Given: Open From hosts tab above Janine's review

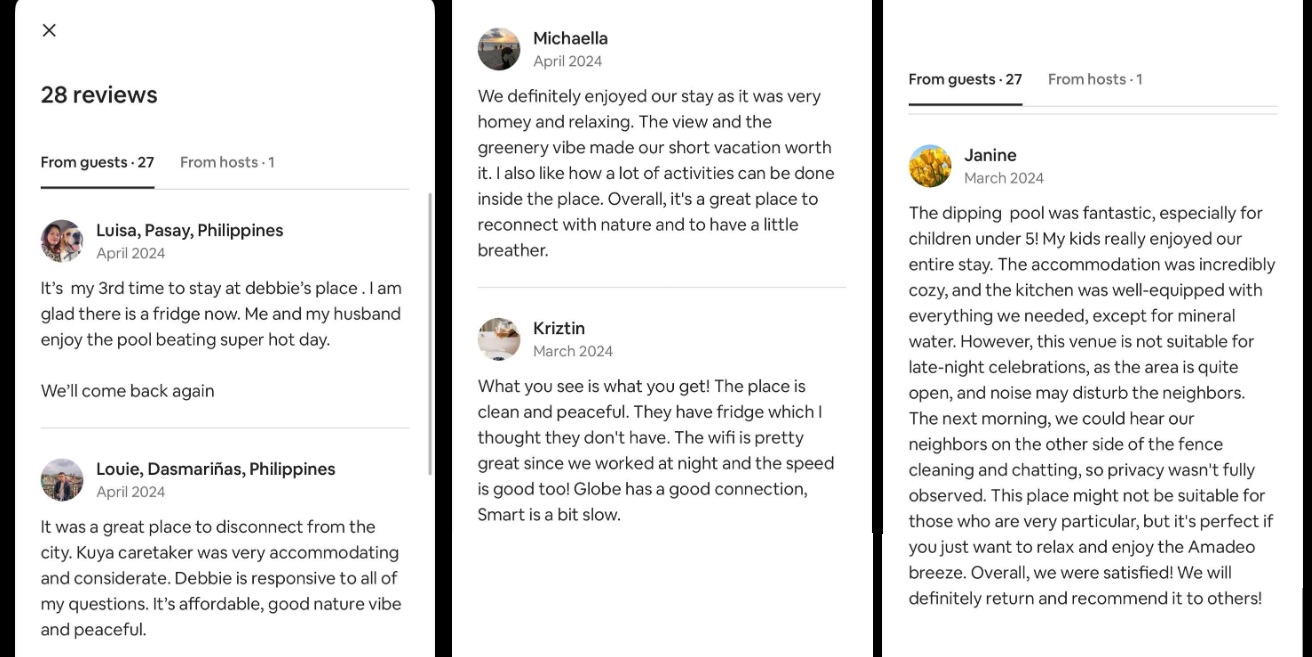Looking at the screenshot, I should coord(1095,79).
